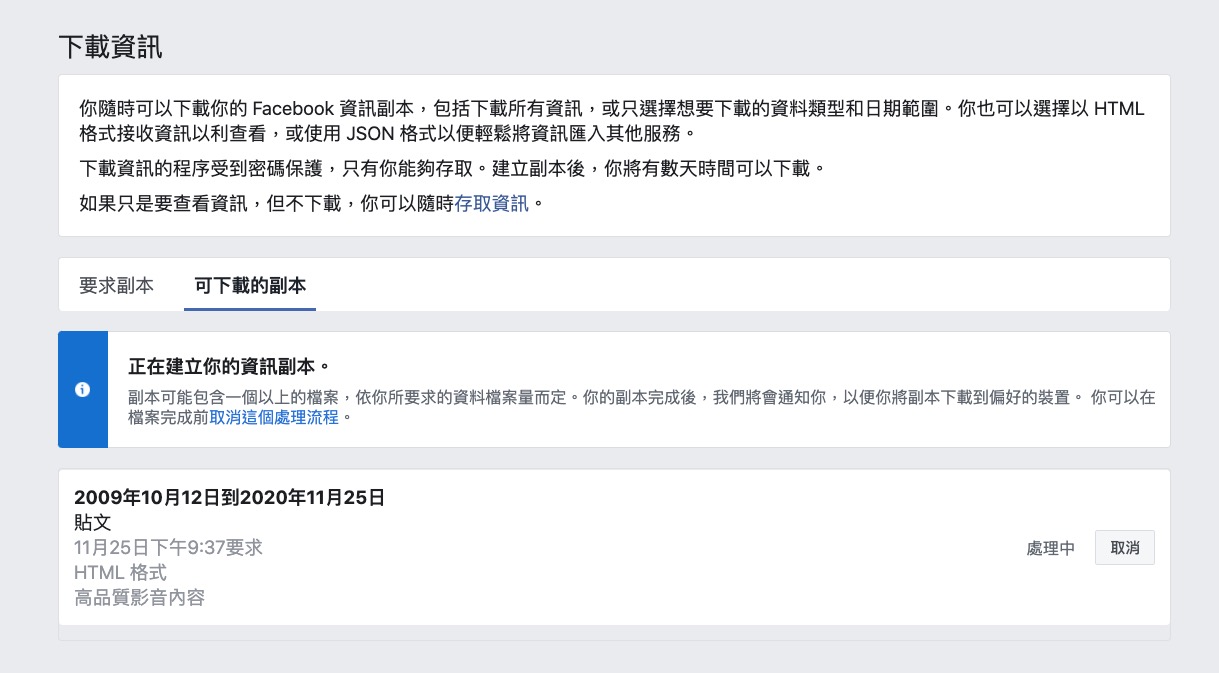
Task: Click the 下載資訊 page heading
Action: [110, 48]
